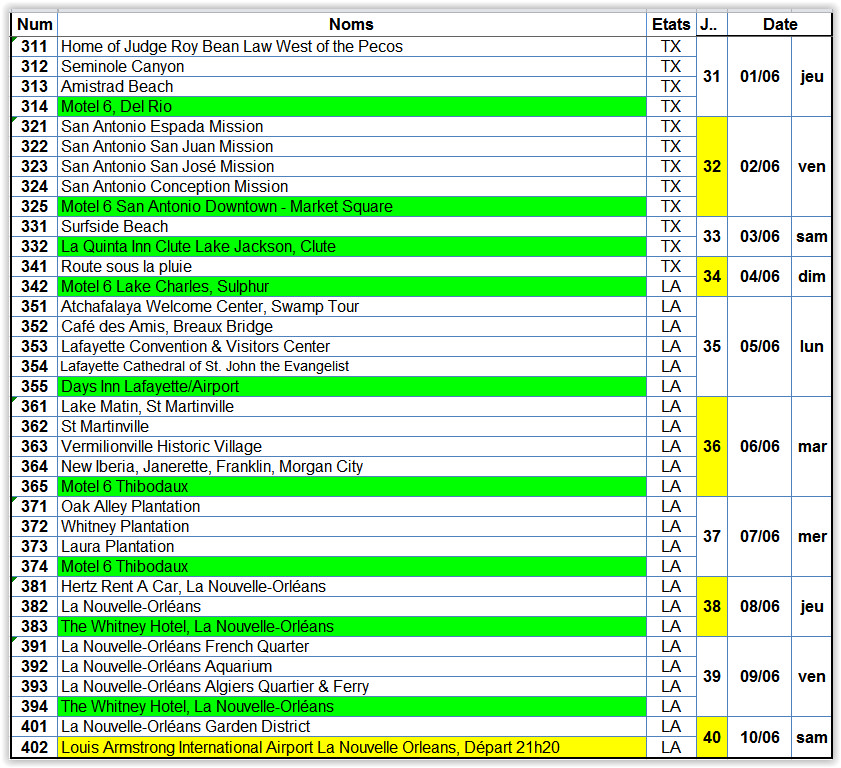
Task: Click the date '01/06' cell
Action: (759, 77)
